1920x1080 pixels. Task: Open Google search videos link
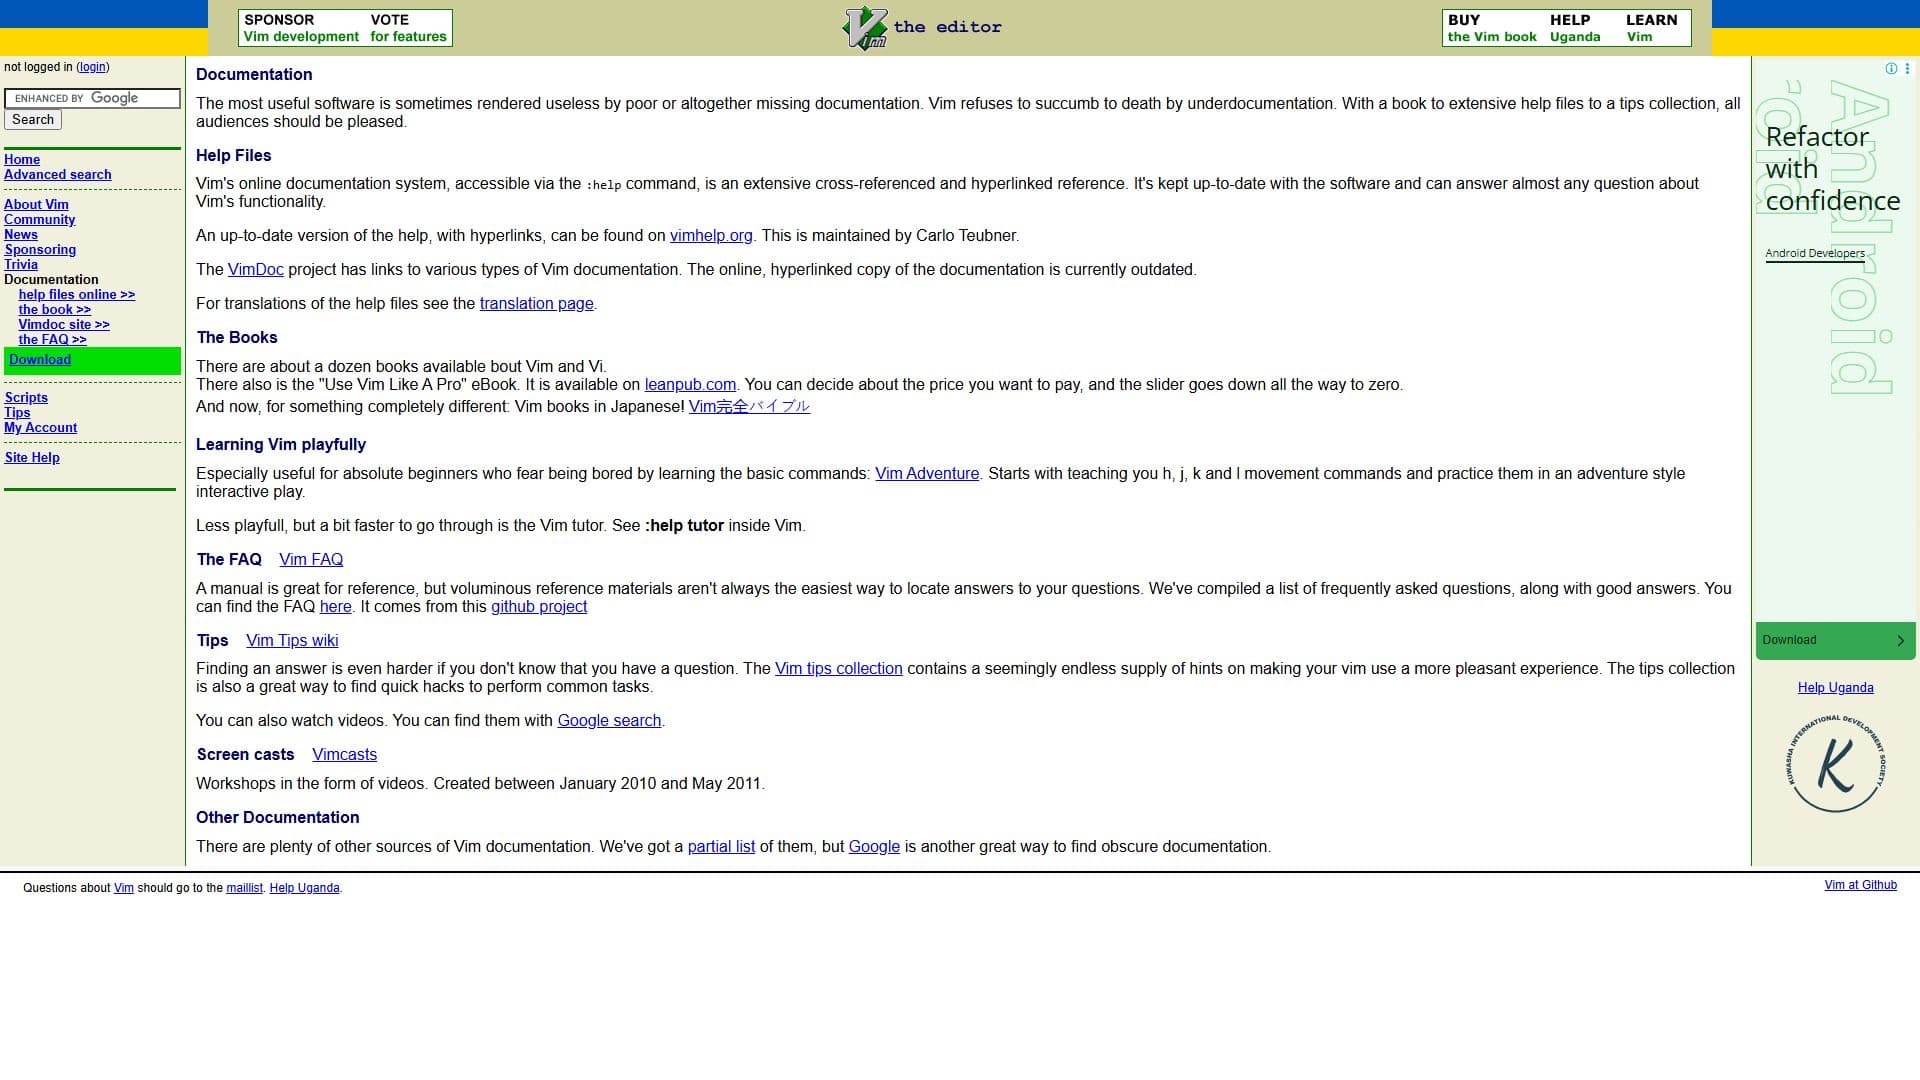[609, 721]
